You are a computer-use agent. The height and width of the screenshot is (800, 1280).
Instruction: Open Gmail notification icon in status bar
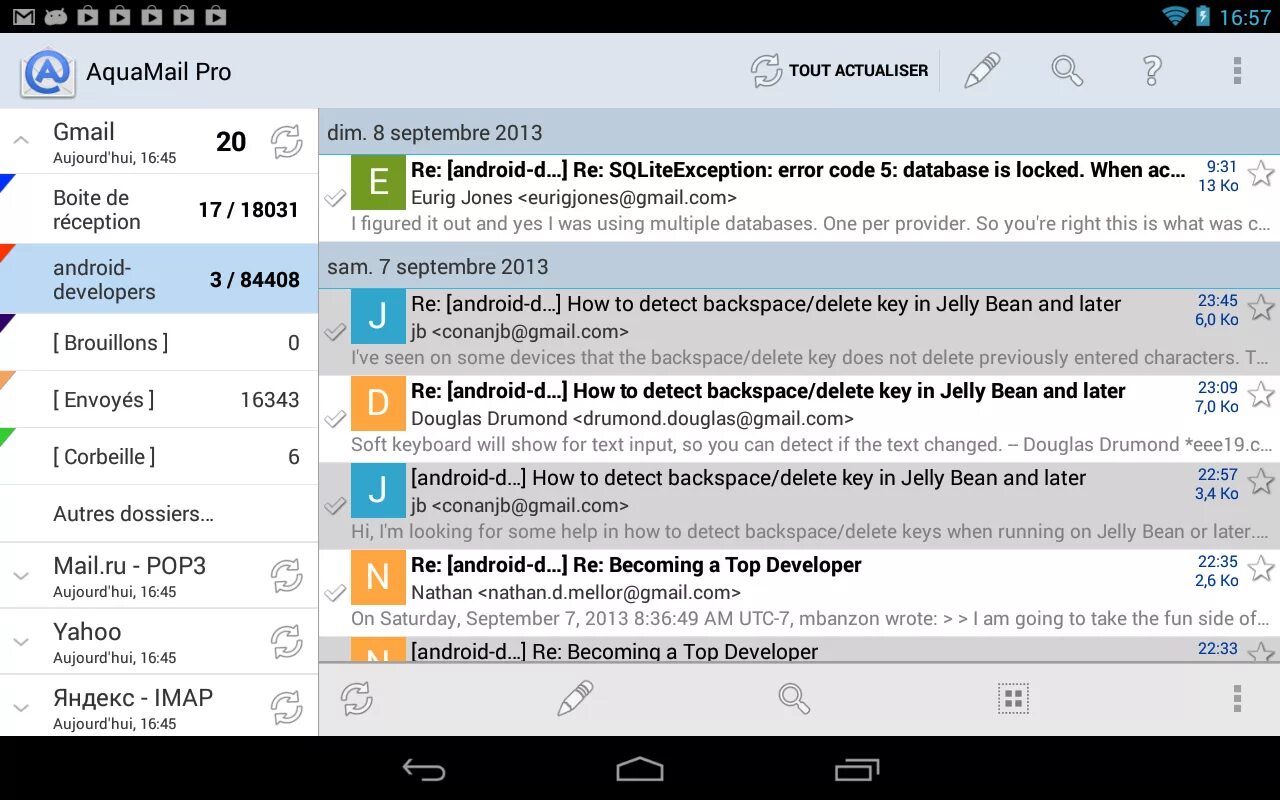point(23,16)
